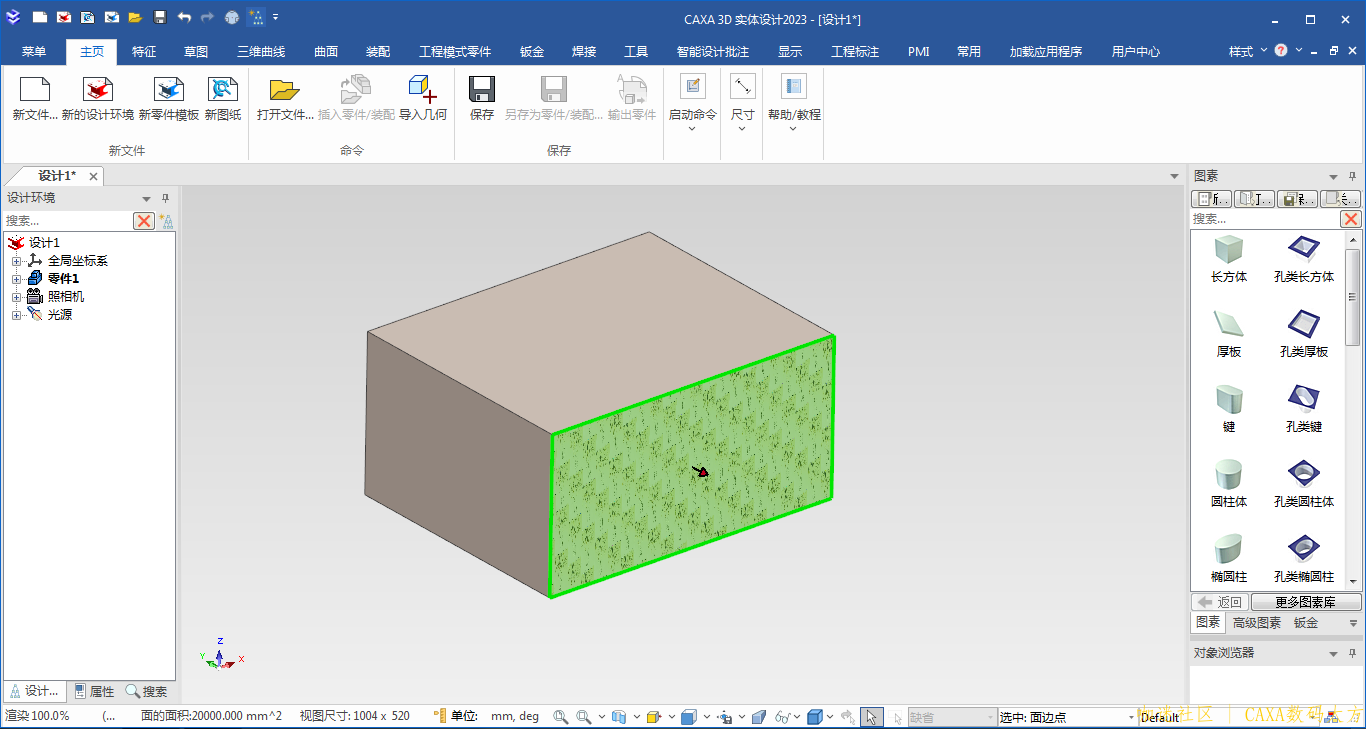
Task: Switch to the 草图 ribbon tab
Action: pyautogui.click(x=196, y=52)
